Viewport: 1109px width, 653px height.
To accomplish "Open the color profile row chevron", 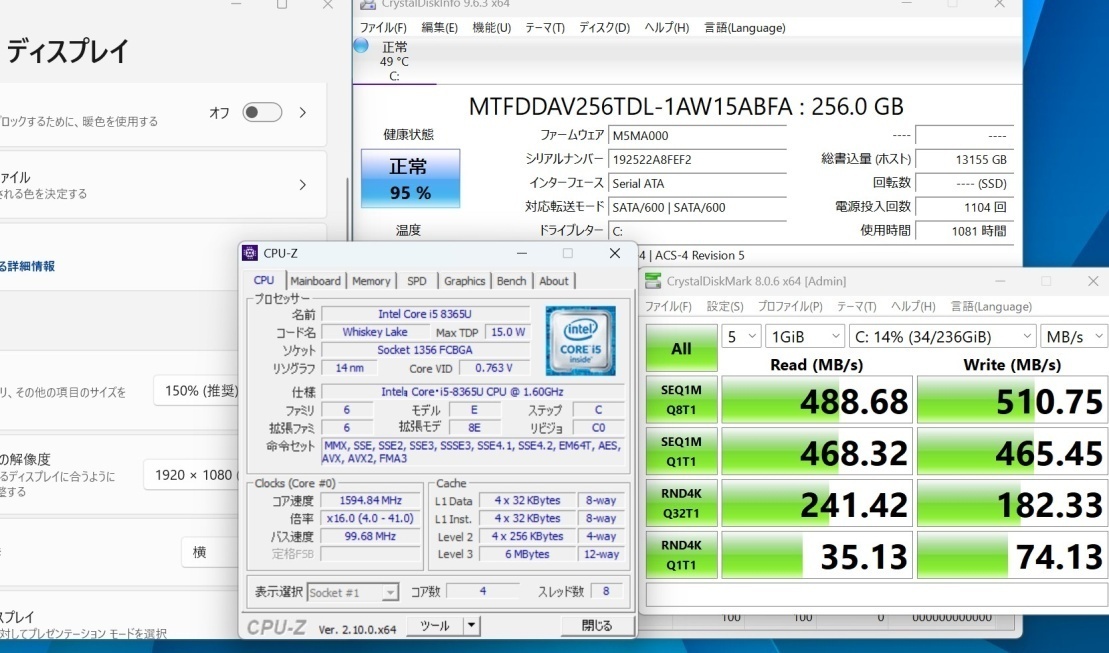I will click(303, 185).
